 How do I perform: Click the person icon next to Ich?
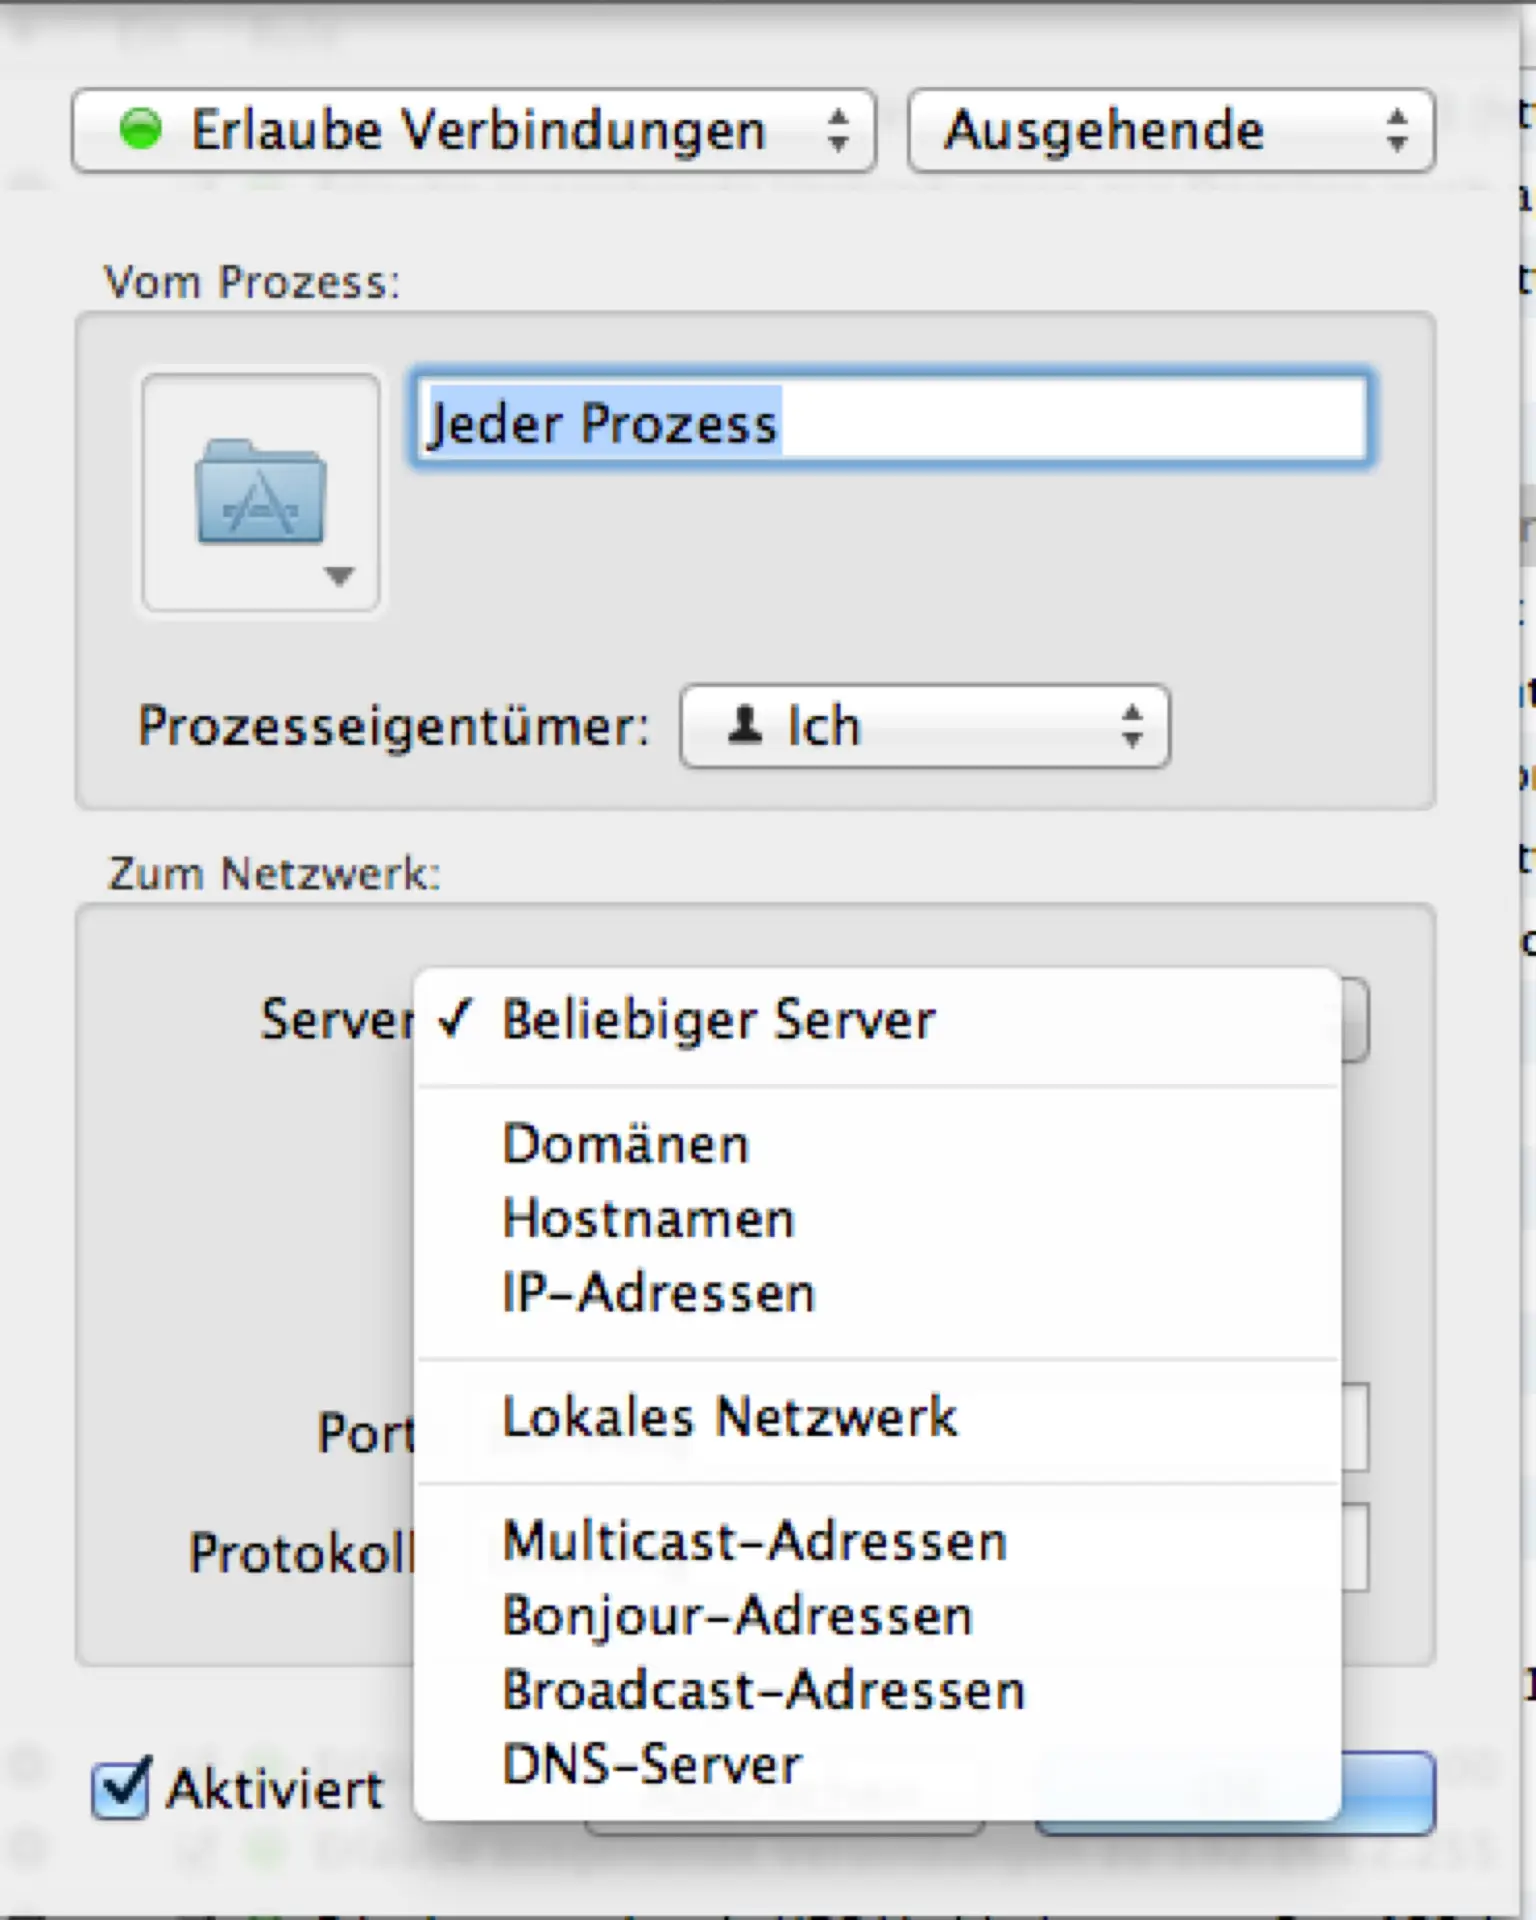click(x=744, y=725)
